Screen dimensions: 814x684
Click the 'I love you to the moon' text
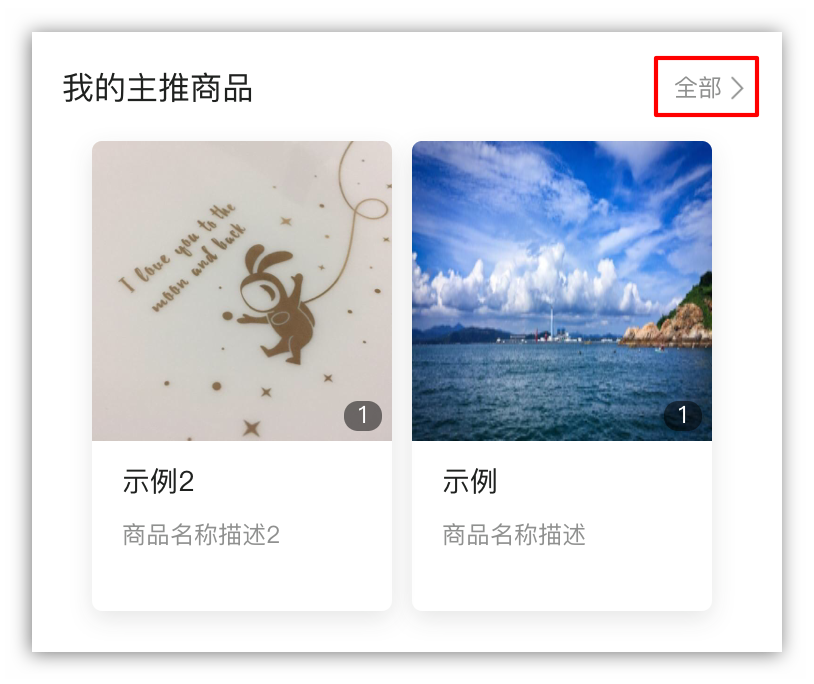point(182,258)
